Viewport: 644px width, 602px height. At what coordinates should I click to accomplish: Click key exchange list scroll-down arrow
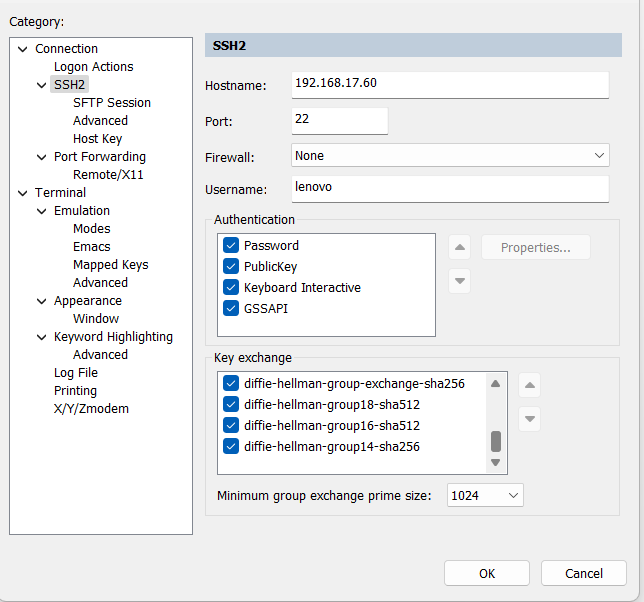click(495, 462)
